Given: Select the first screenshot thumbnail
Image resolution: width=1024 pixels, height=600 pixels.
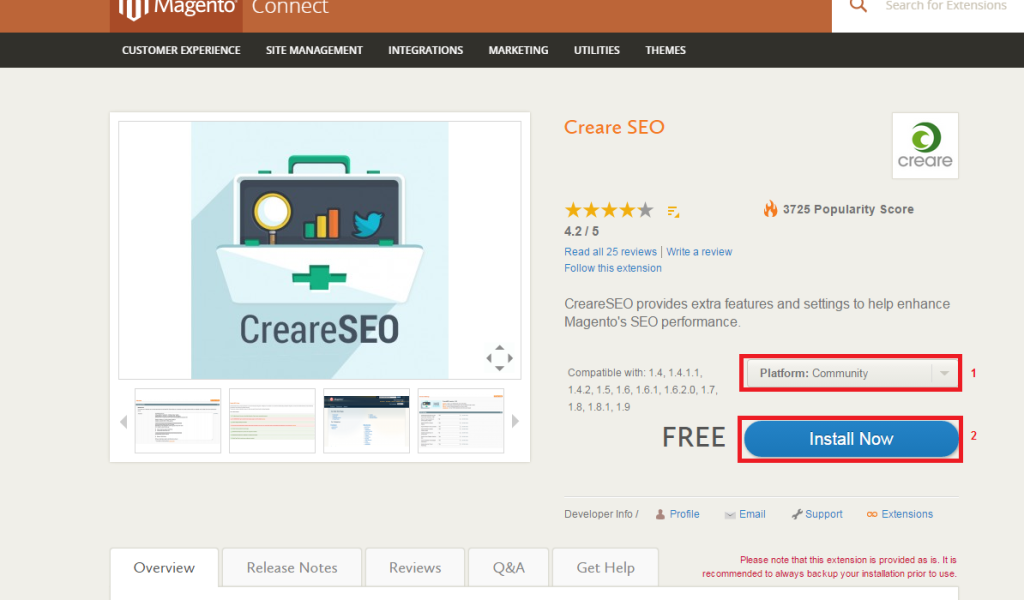Looking at the screenshot, I should (x=178, y=420).
